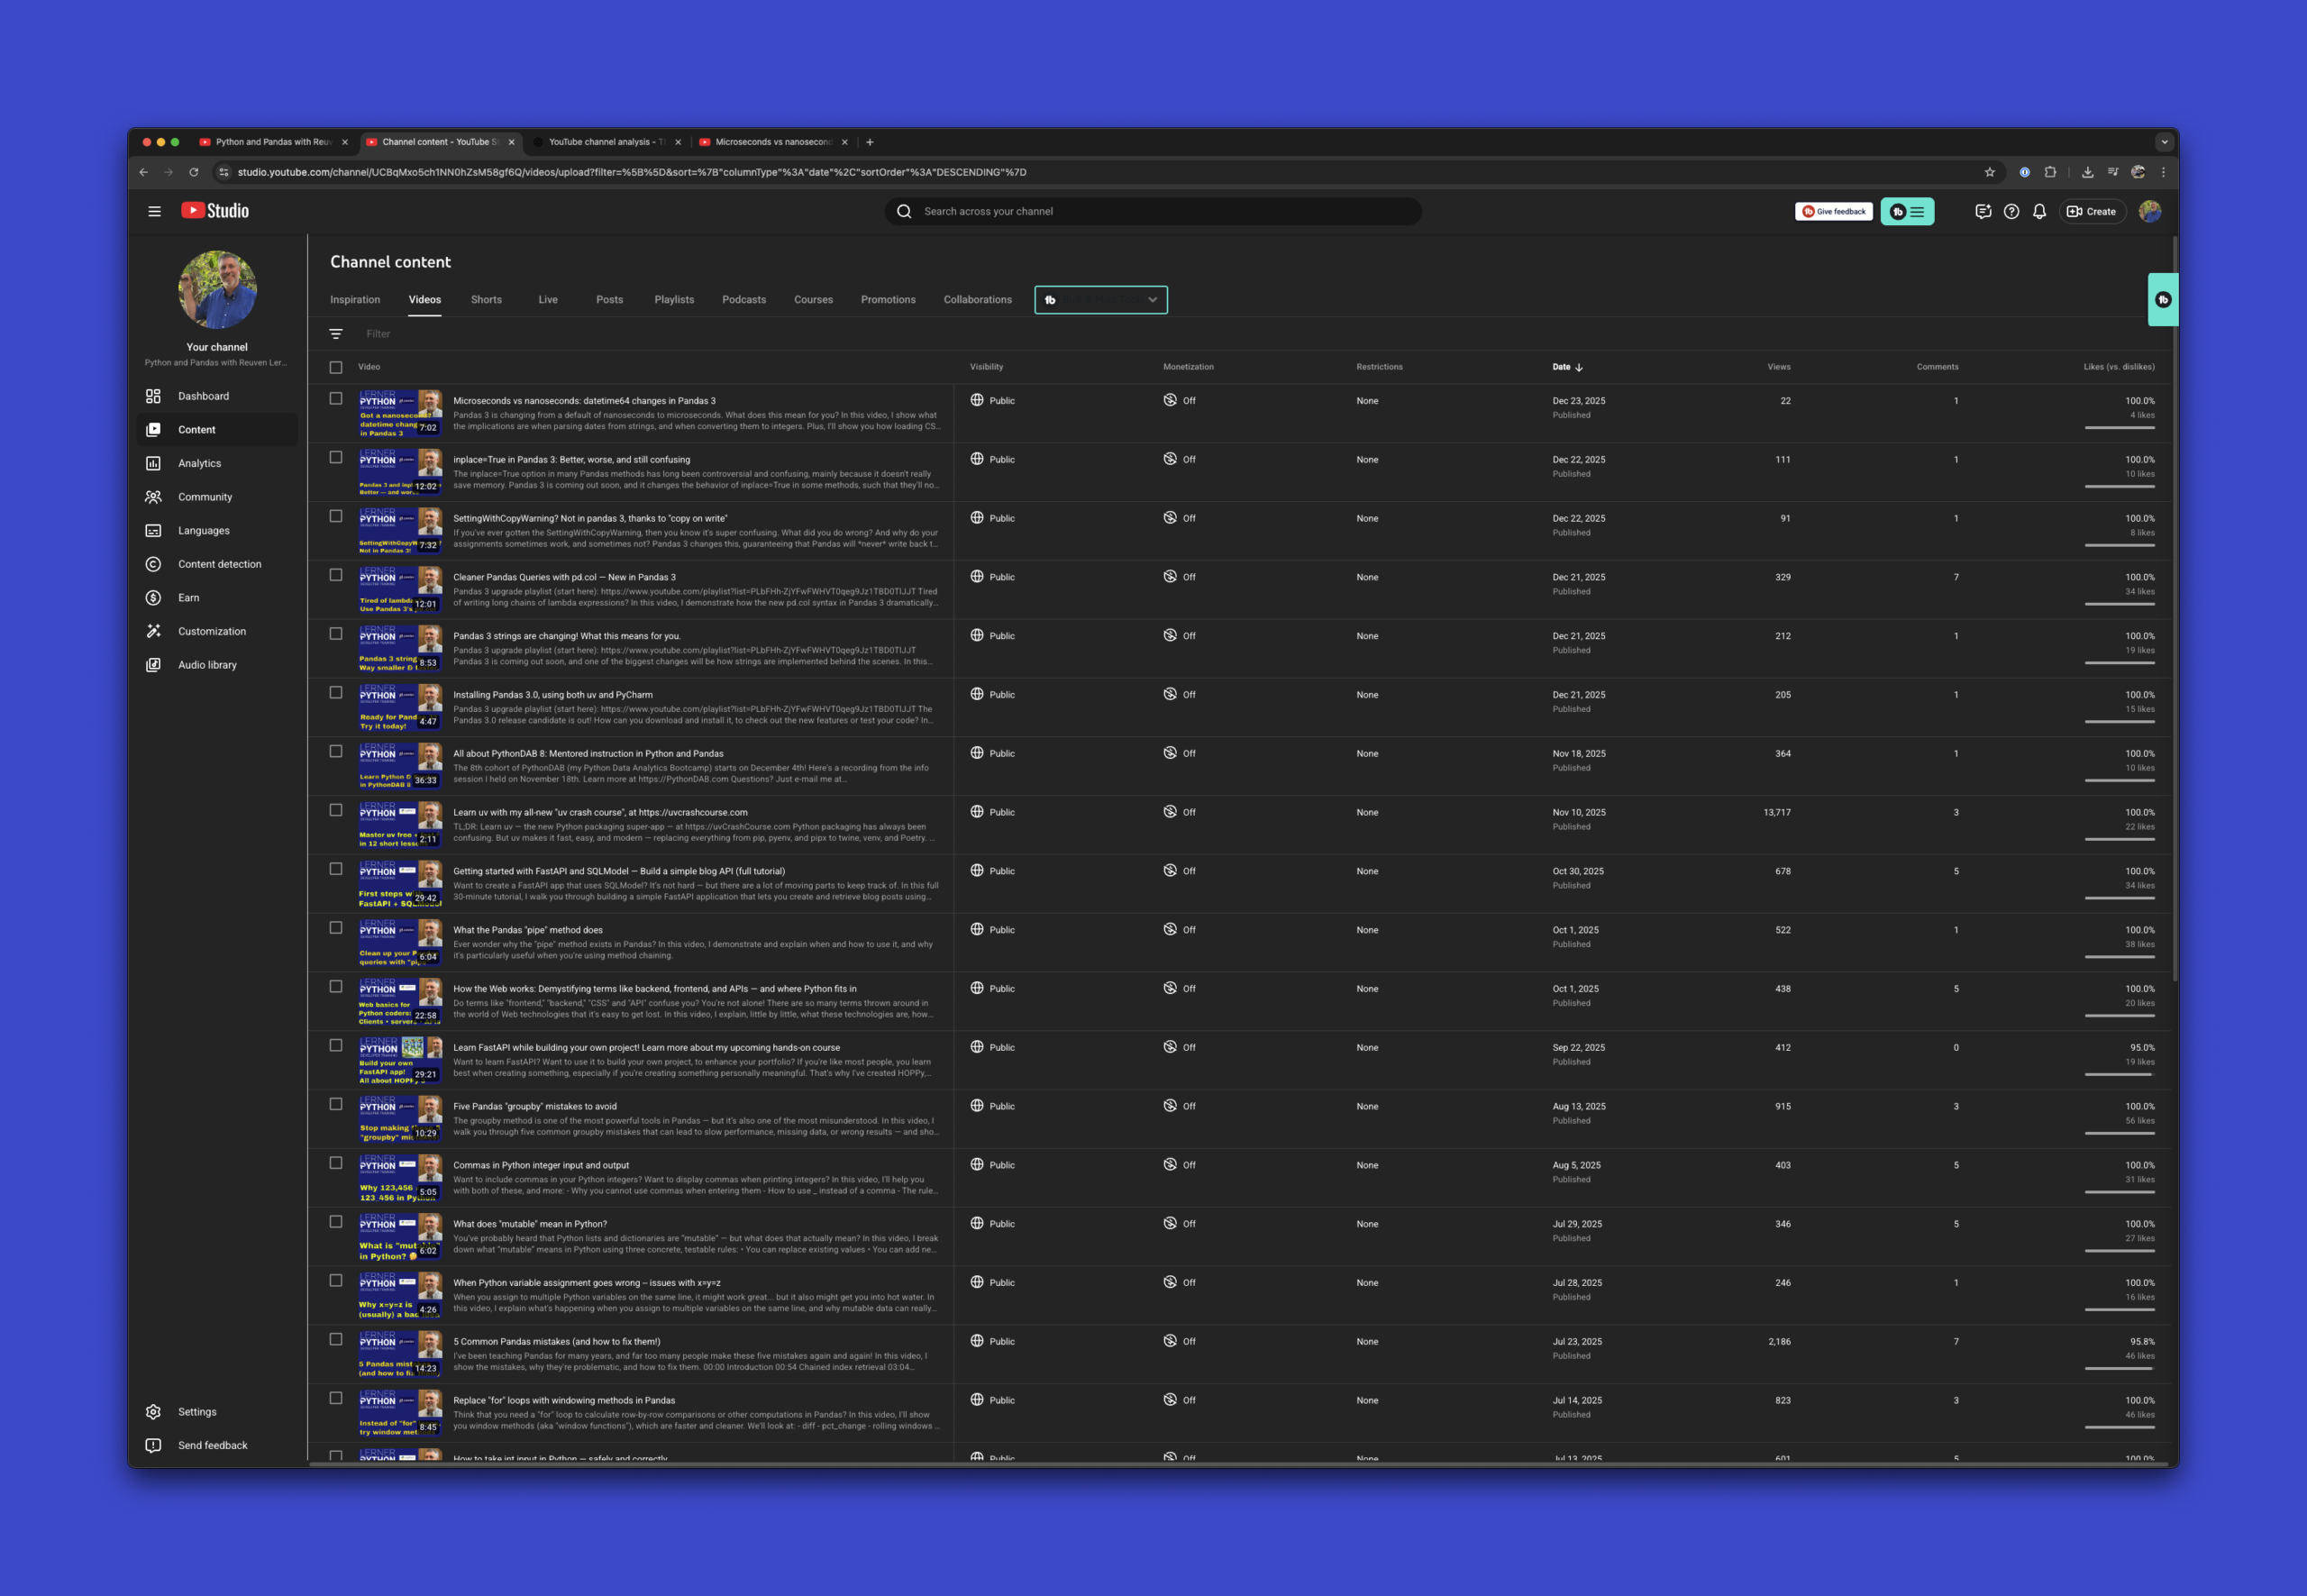Open the TubeBuddy side tab at right edge
Image resolution: width=2307 pixels, height=1596 pixels.
pos(2163,299)
